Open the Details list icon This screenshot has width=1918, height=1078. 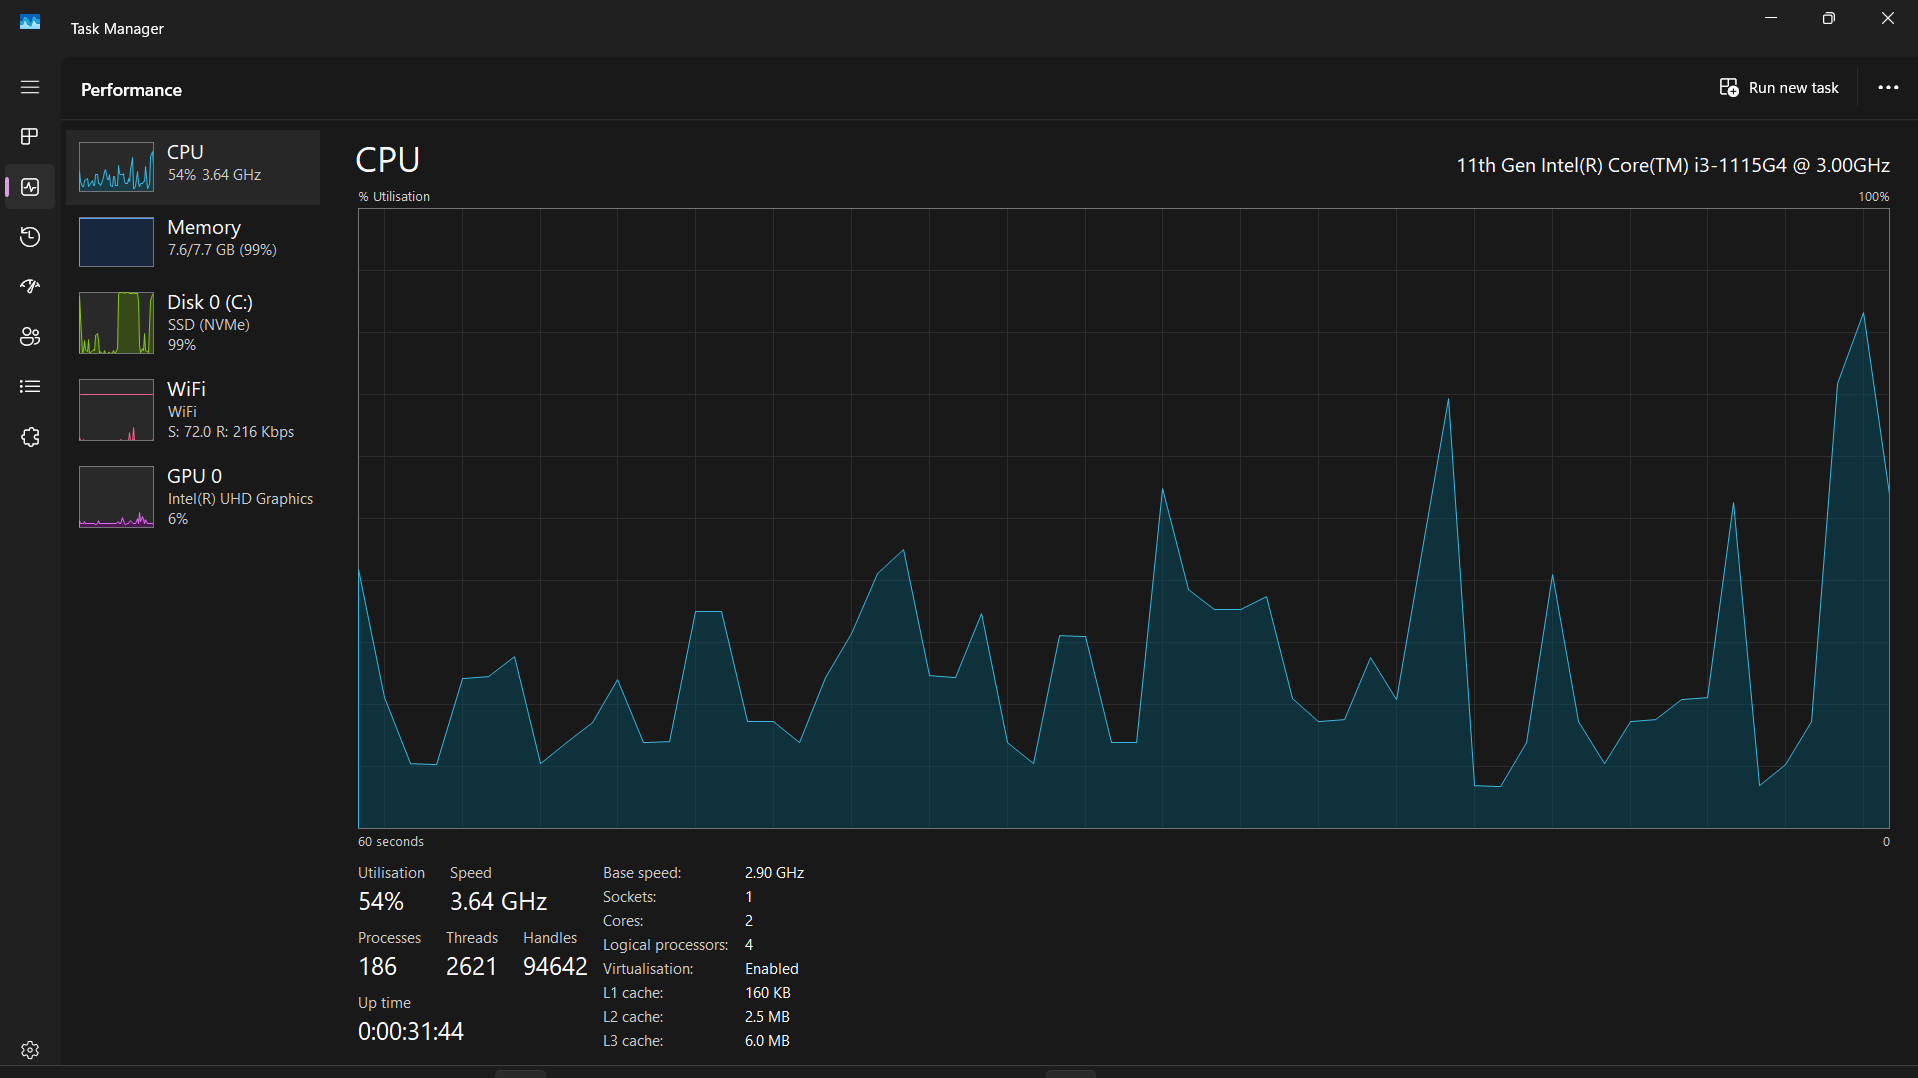(30, 387)
